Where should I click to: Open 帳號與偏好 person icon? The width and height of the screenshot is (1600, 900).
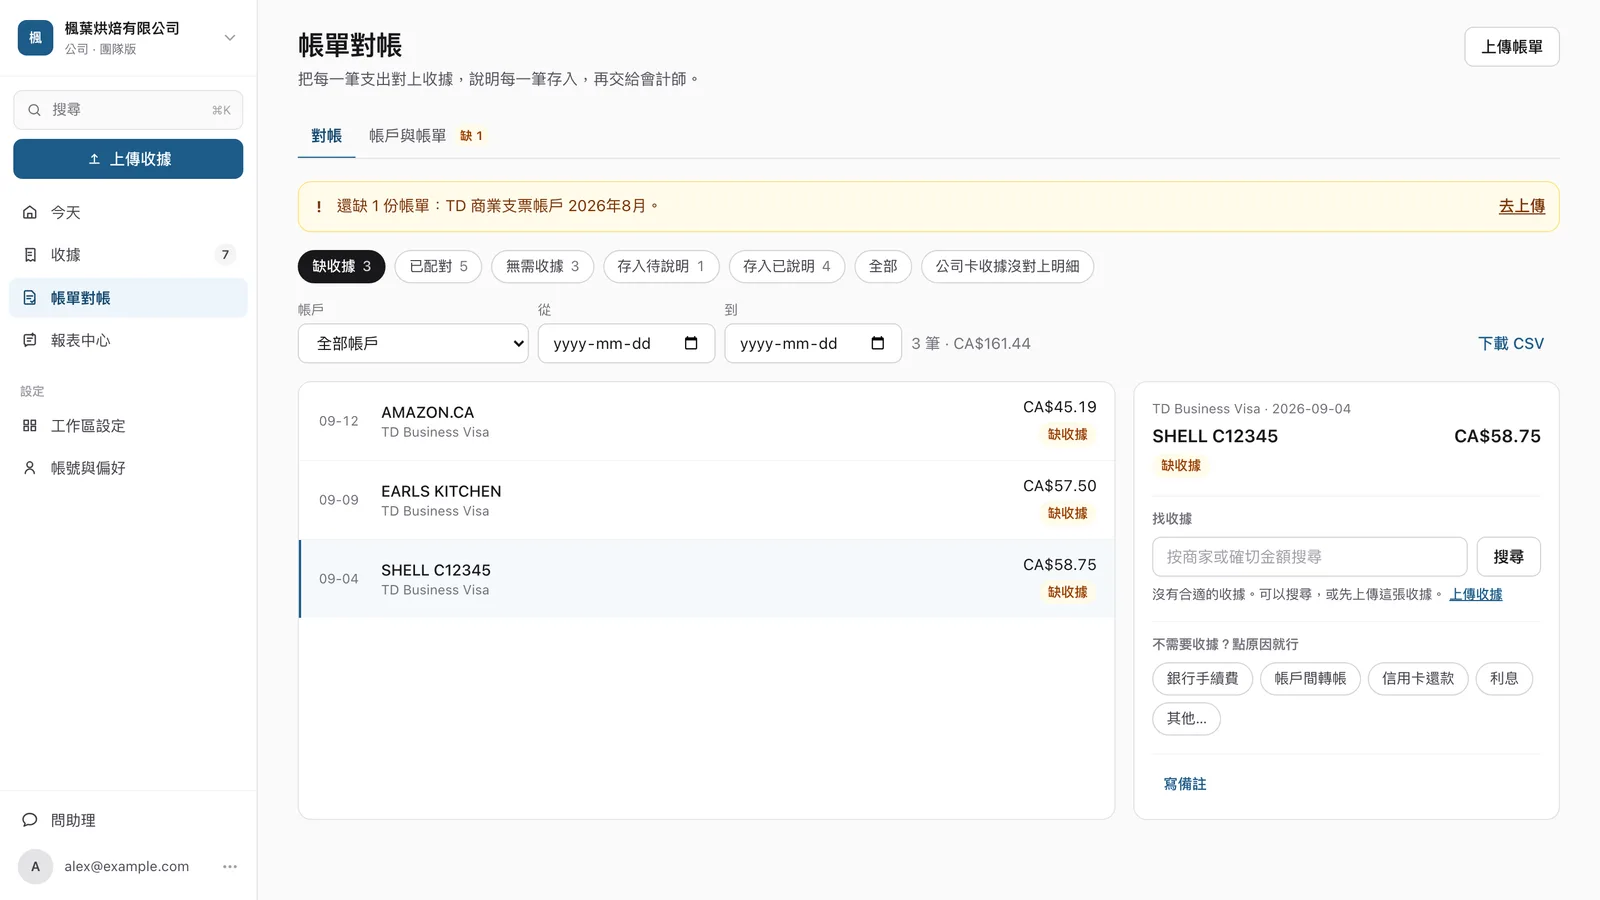pyautogui.click(x=30, y=468)
